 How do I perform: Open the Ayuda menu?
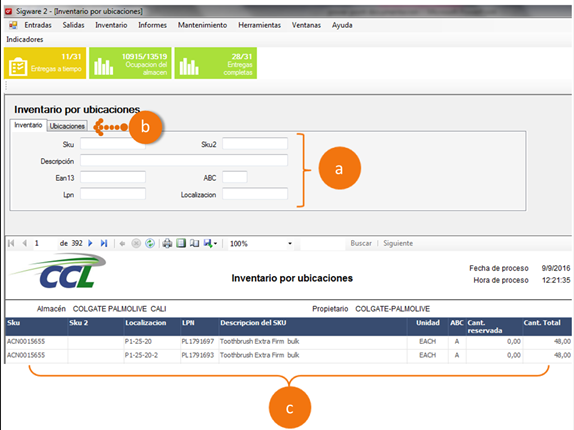click(x=342, y=25)
